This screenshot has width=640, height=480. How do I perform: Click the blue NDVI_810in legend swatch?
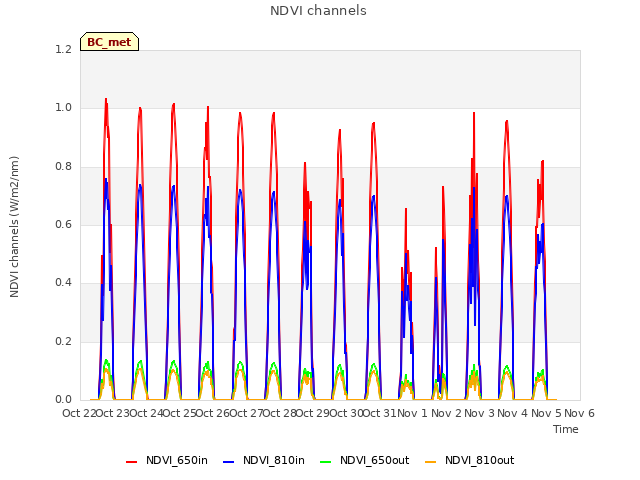pyautogui.click(x=229, y=462)
